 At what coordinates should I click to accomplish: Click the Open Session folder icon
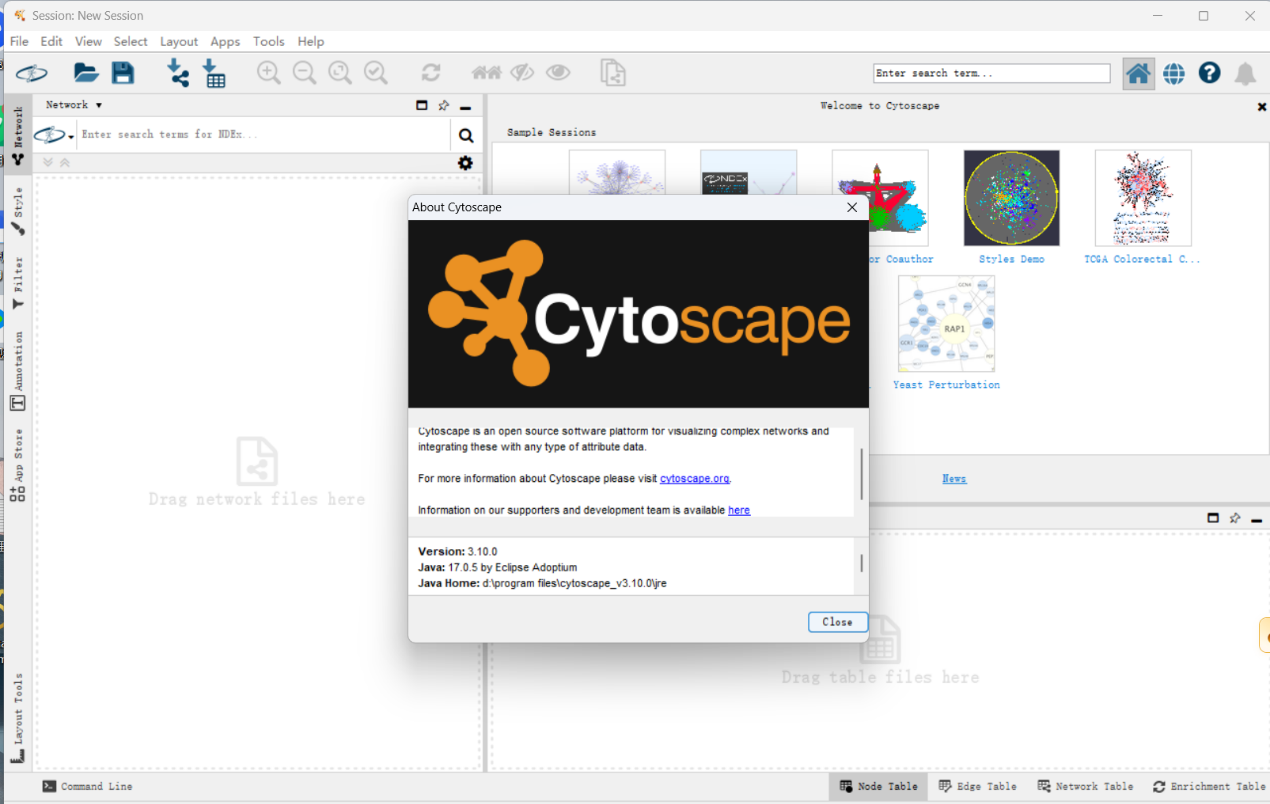tap(86, 73)
